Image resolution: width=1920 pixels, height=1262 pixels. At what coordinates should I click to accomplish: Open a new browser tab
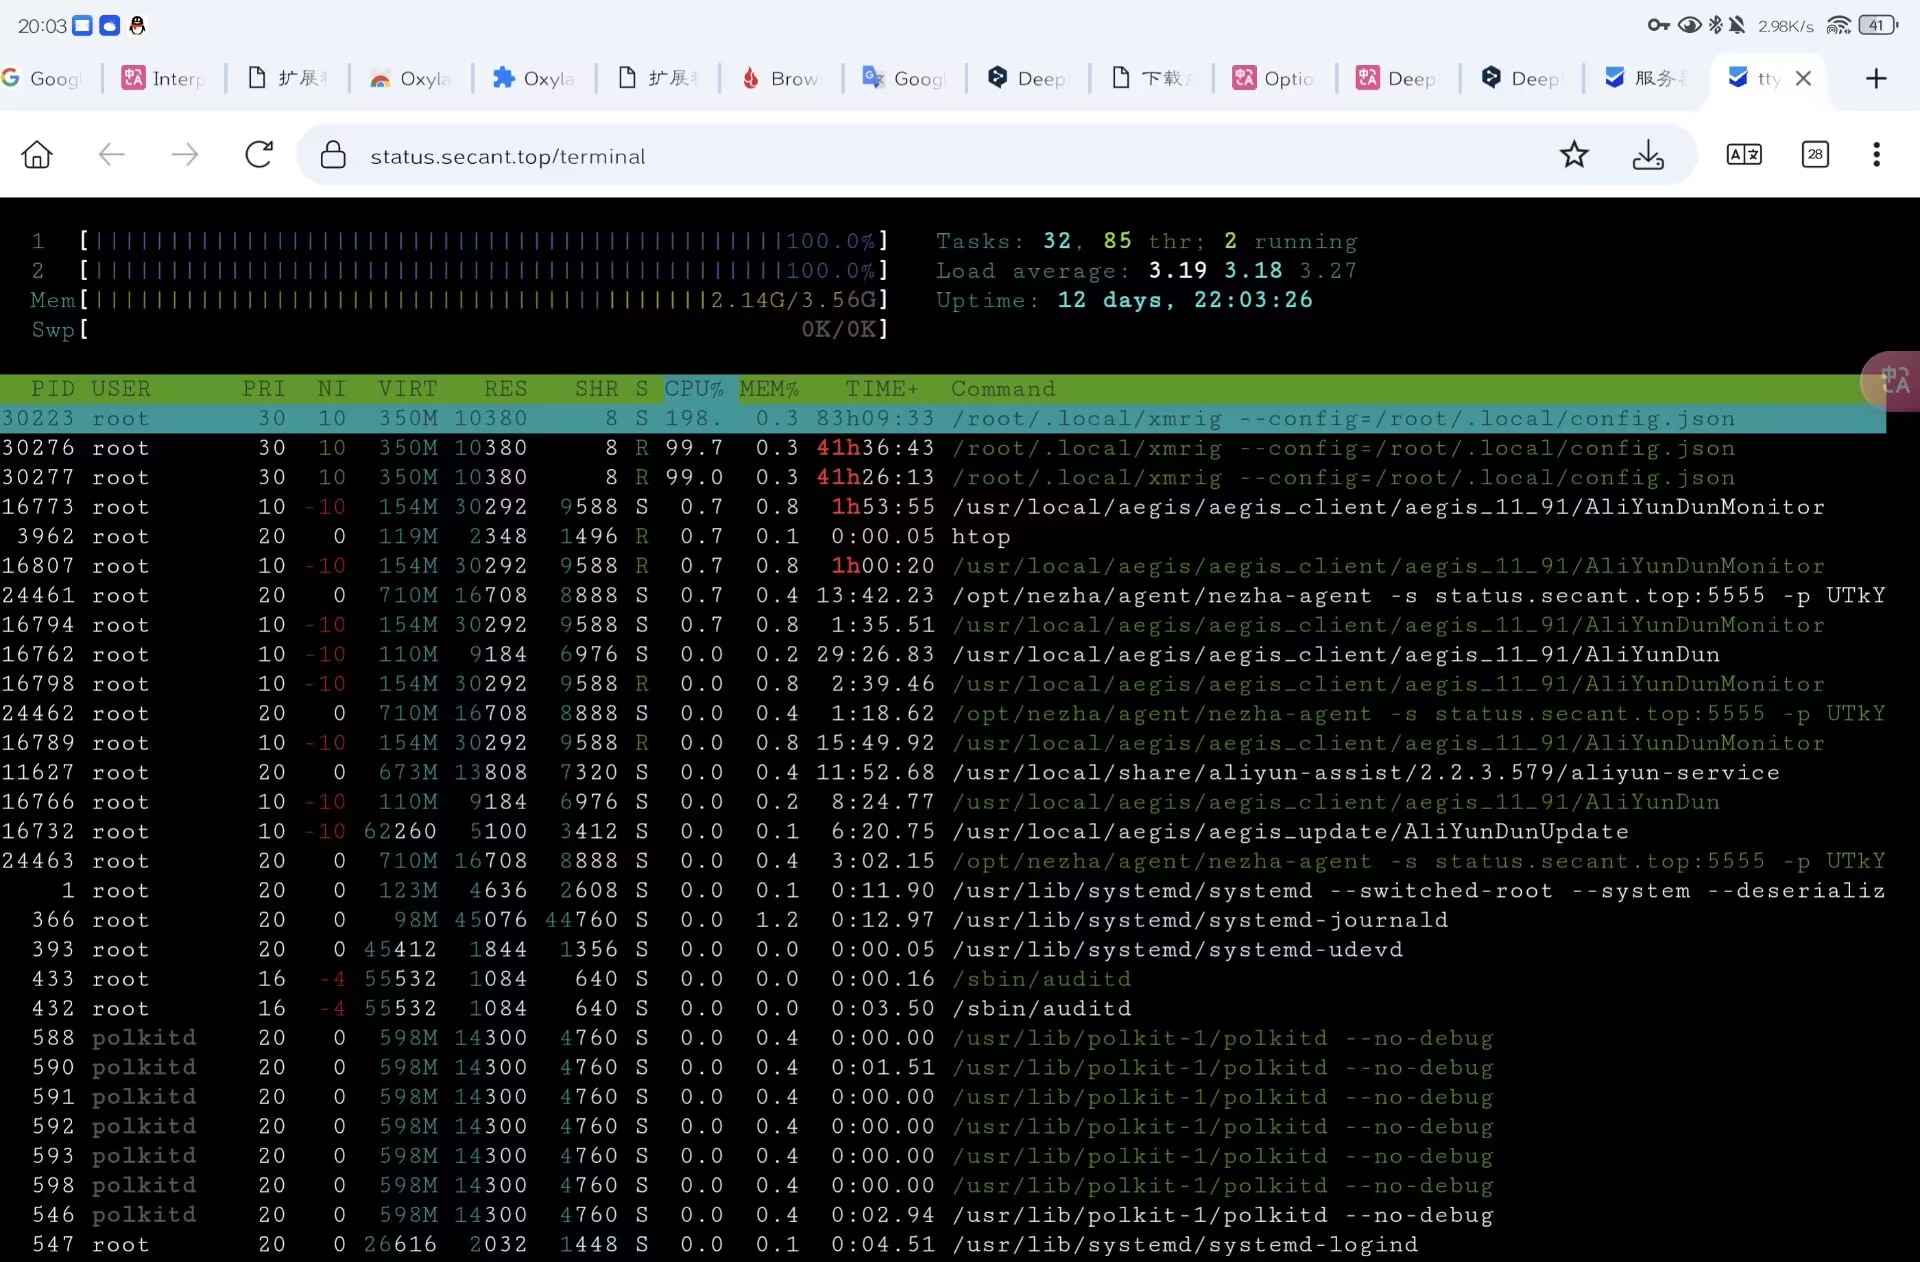click(x=1876, y=78)
